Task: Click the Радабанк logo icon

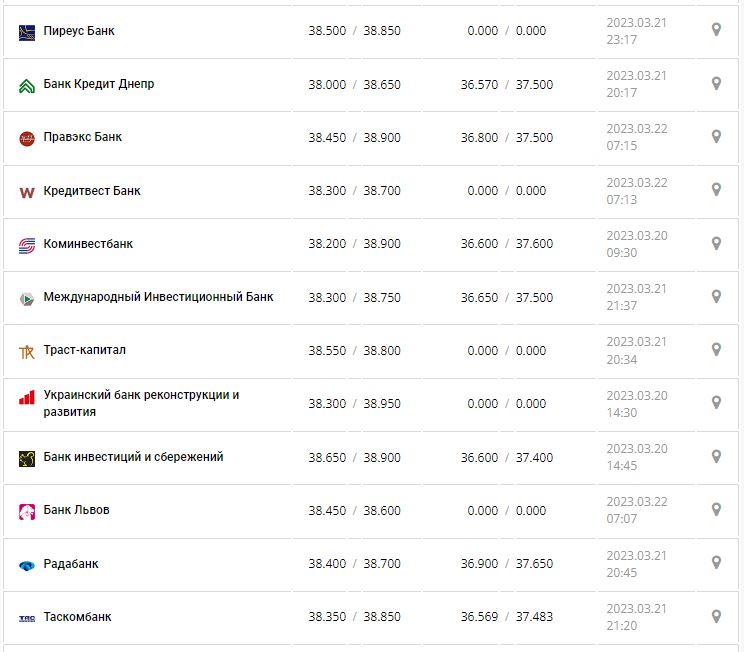Action: (27, 565)
